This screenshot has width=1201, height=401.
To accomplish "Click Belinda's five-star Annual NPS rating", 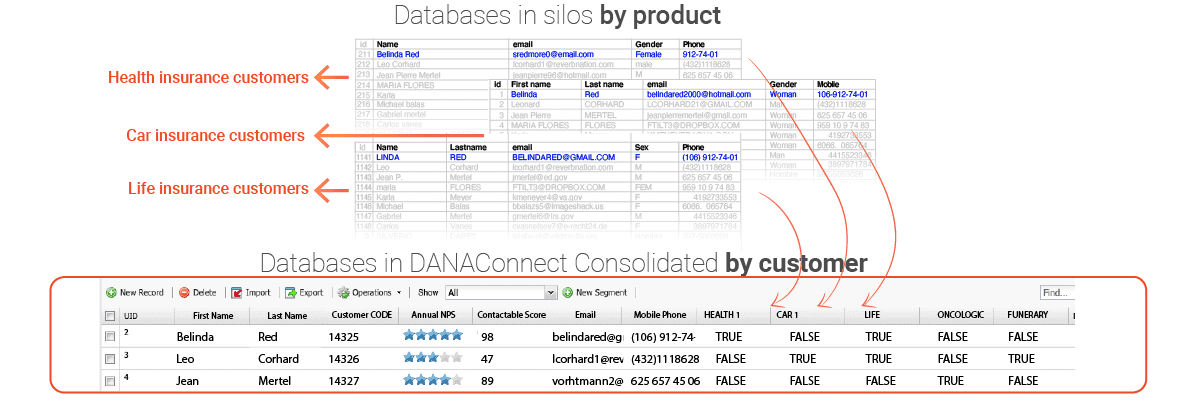I will 433,336.
